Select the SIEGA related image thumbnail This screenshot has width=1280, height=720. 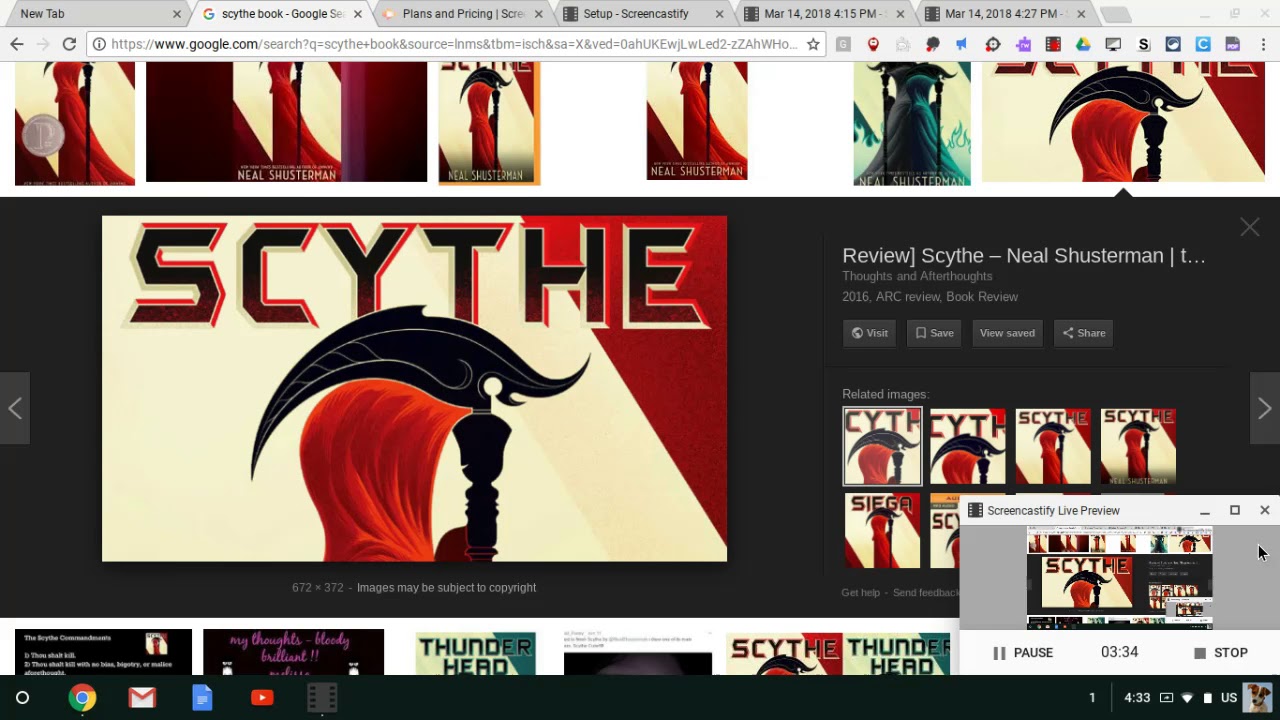tap(882, 530)
